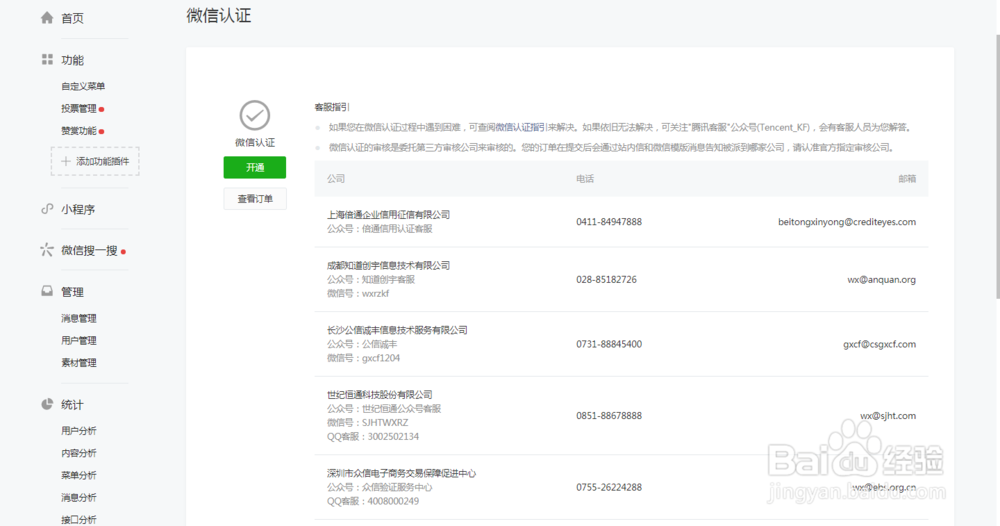Click the 查看订单 button
The height and width of the screenshot is (526, 1000).
tap(254, 199)
